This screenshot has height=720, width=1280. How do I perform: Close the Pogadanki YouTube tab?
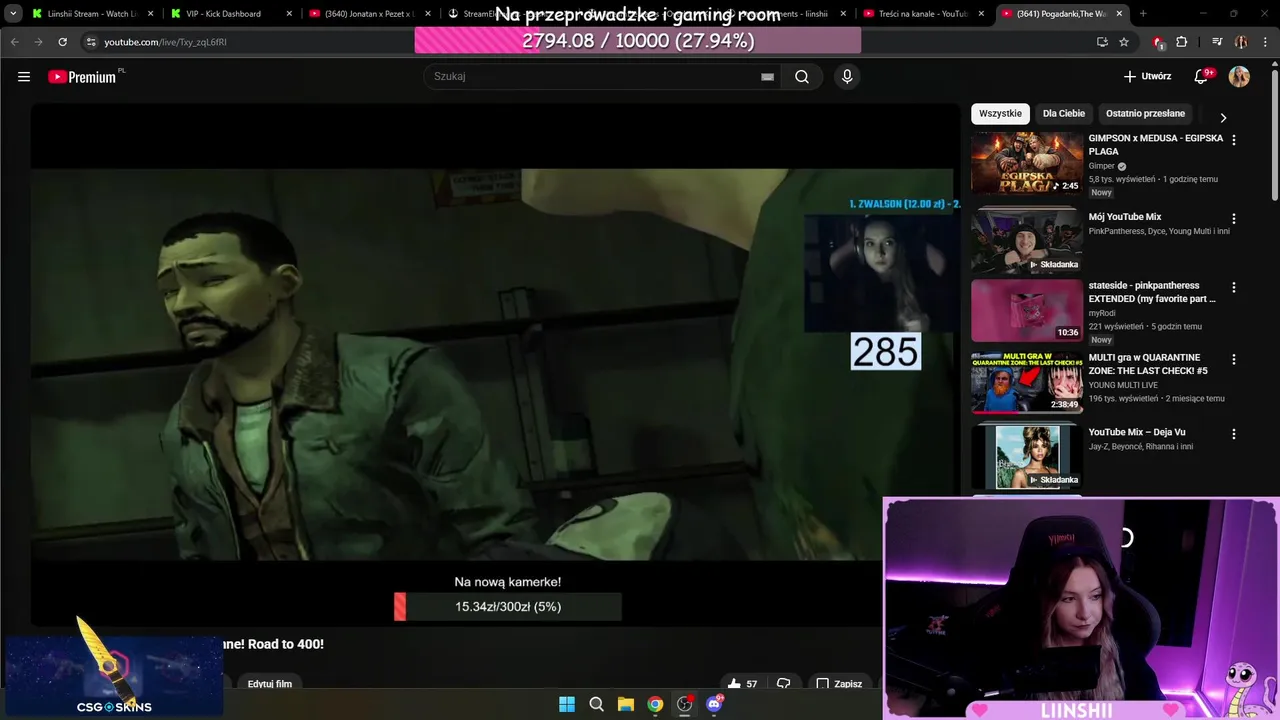pyautogui.click(x=1118, y=14)
